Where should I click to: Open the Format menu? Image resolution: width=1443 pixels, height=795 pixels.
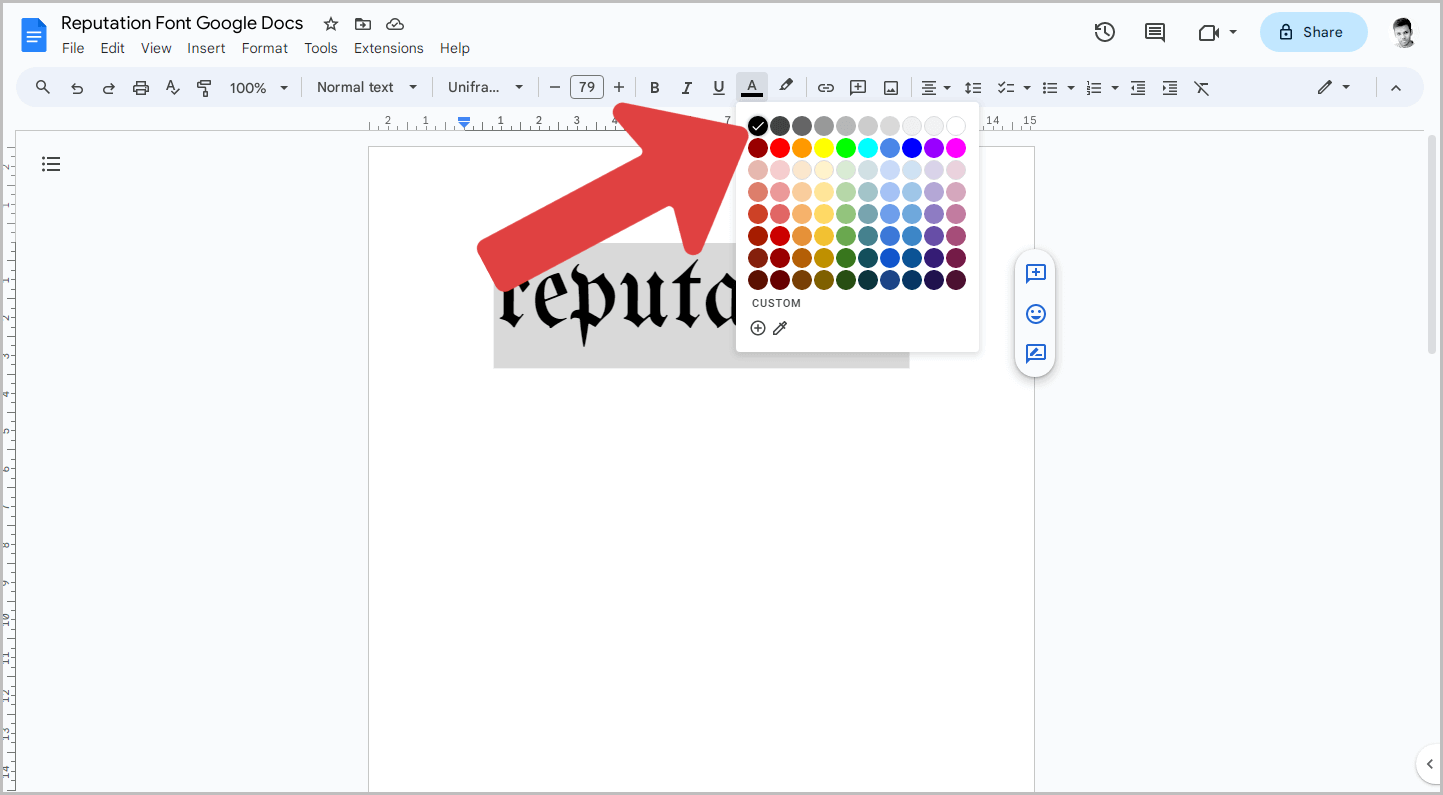point(264,48)
